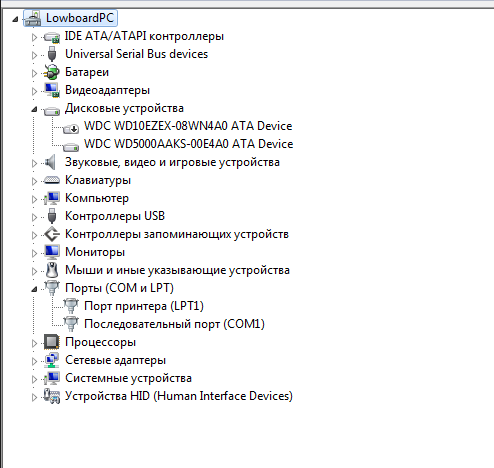Select the Системные устройства category label
Viewport: 494px width, 468px height.
coord(128,378)
